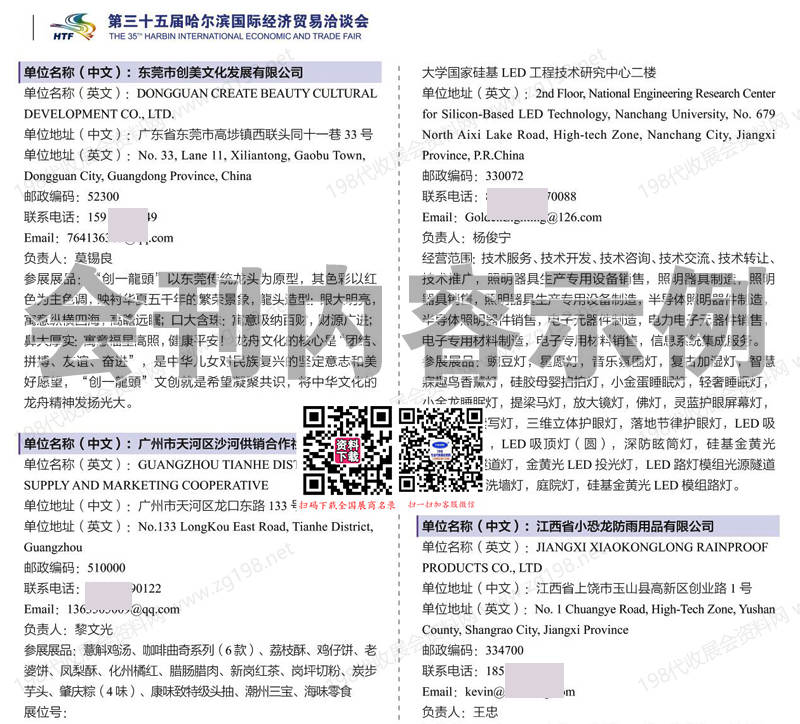Image resolution: width=800 pixels, height=724 pixels.
Task: Click line Dongguan City, Guangdong Province, China
Action: click(138, 176)
